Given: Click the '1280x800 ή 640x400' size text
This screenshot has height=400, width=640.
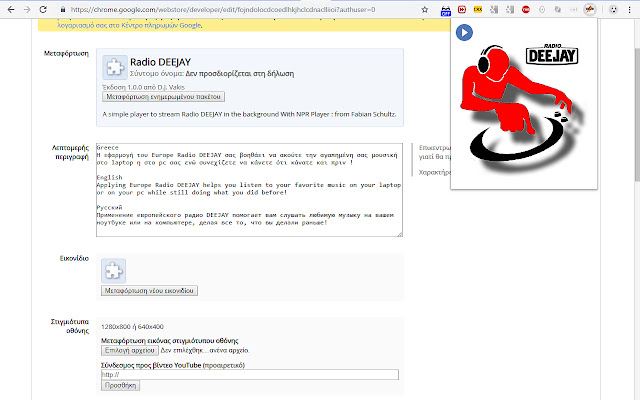Looking at the screenshot, I should [x=132, y=327].
